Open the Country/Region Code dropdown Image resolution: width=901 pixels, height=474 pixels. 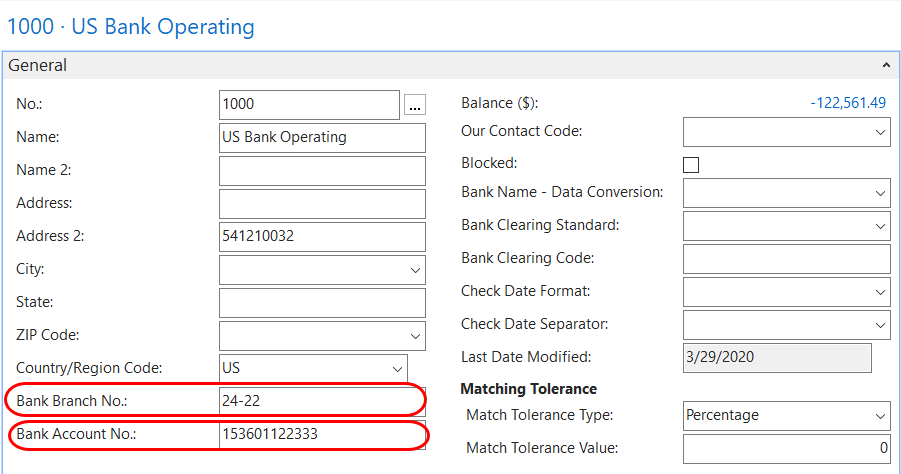coord(397,369)
